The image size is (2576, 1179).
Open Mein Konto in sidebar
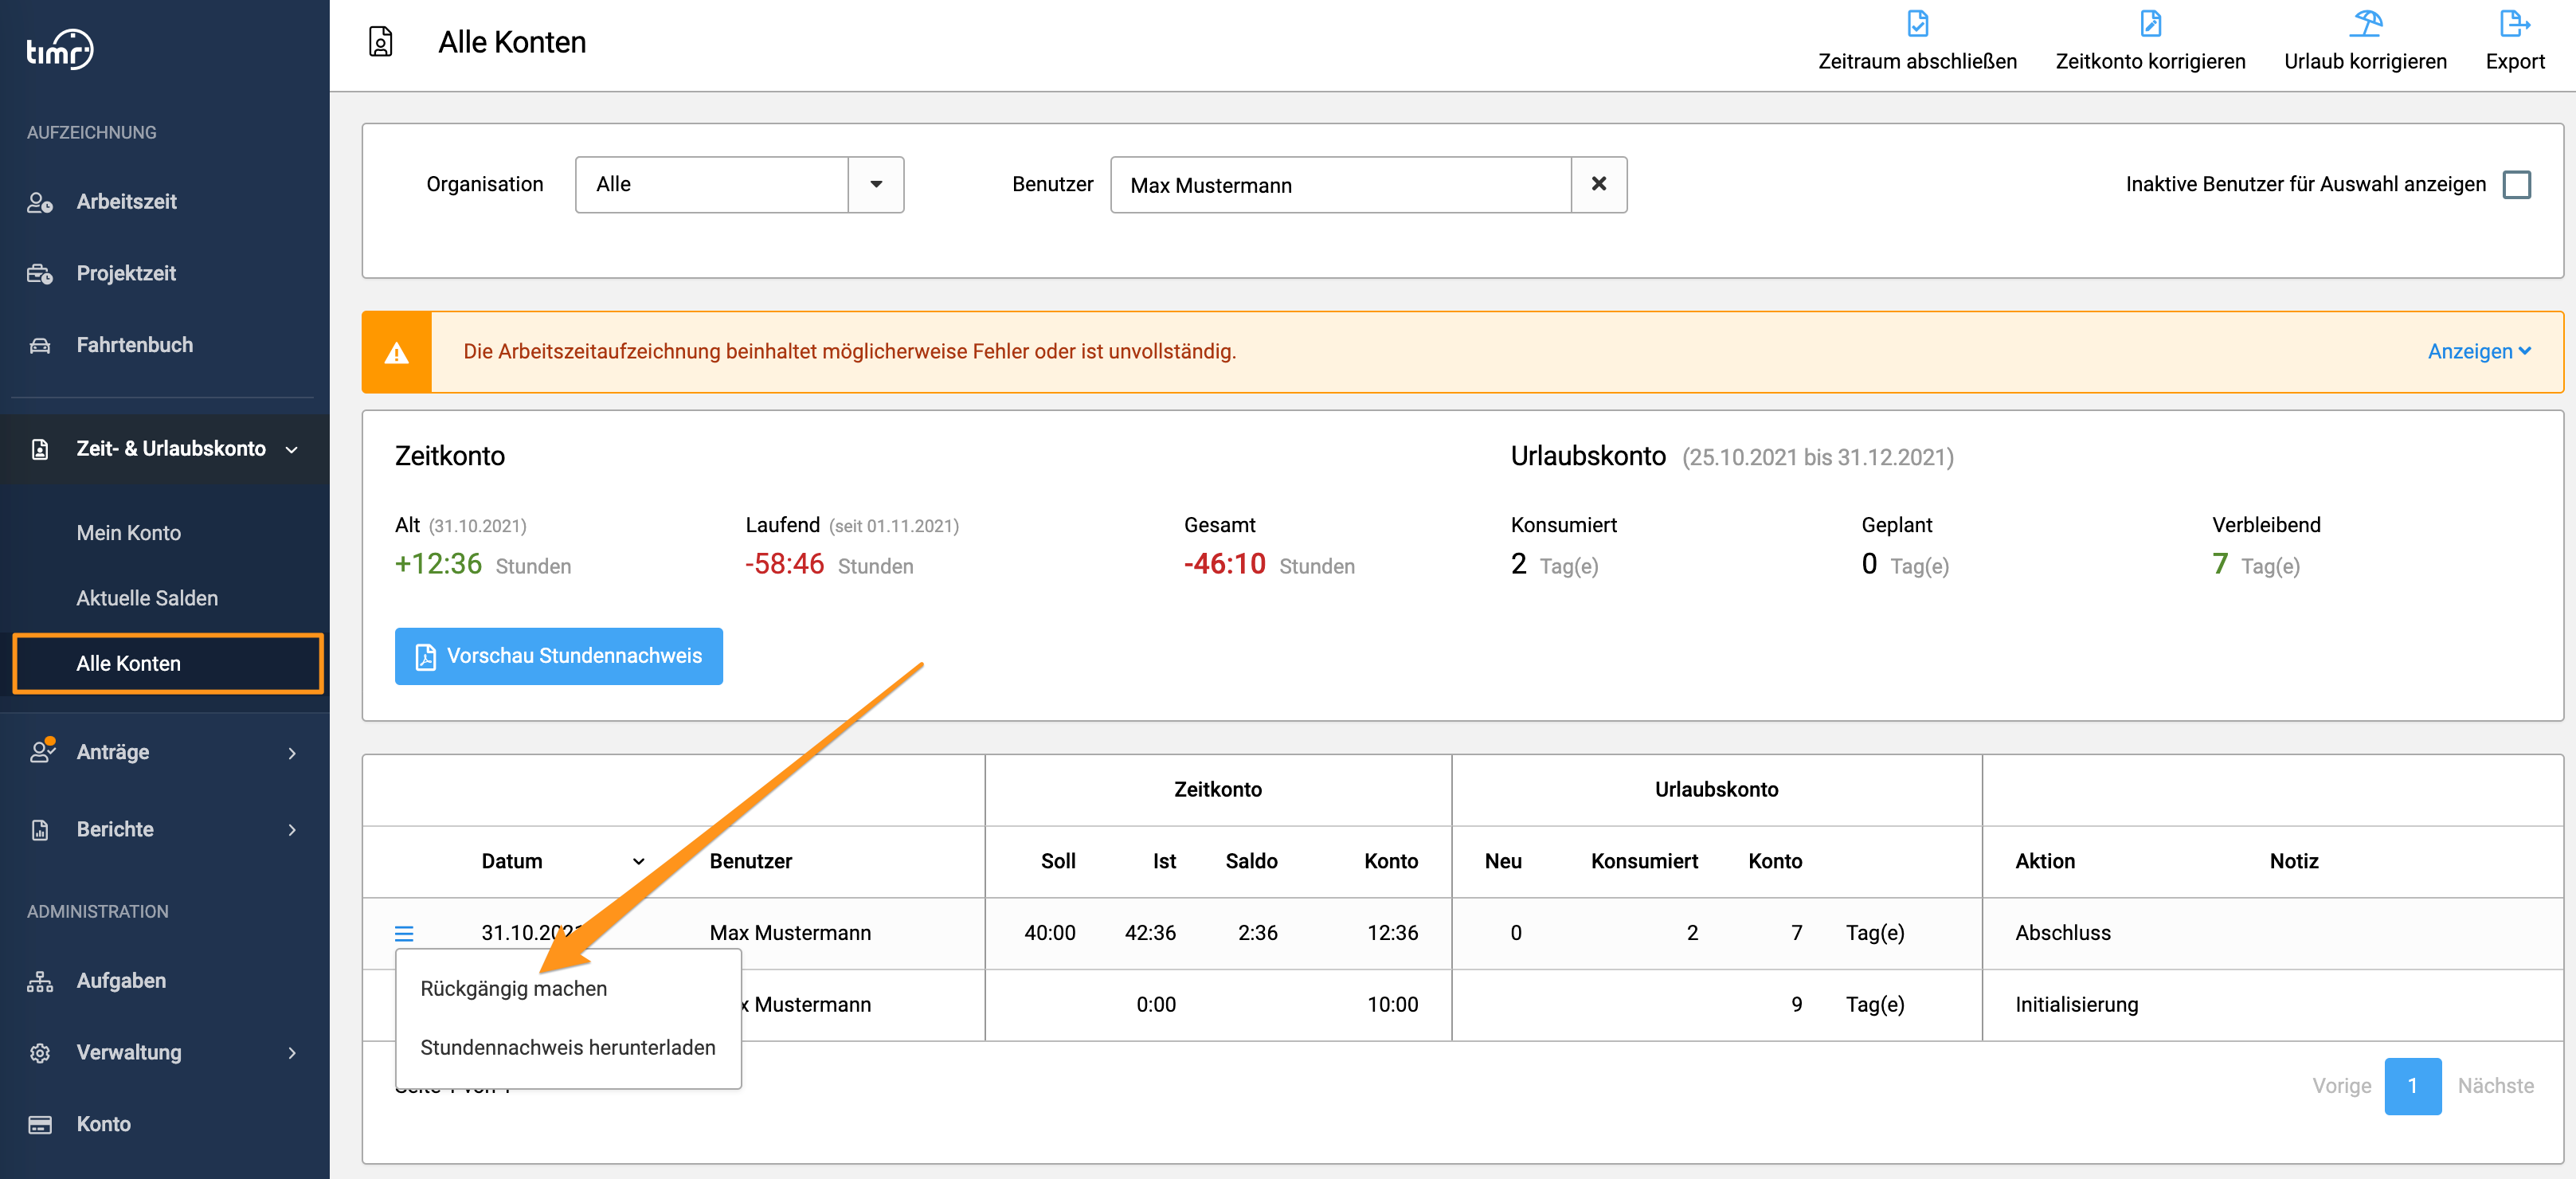[x=129, y=533]
